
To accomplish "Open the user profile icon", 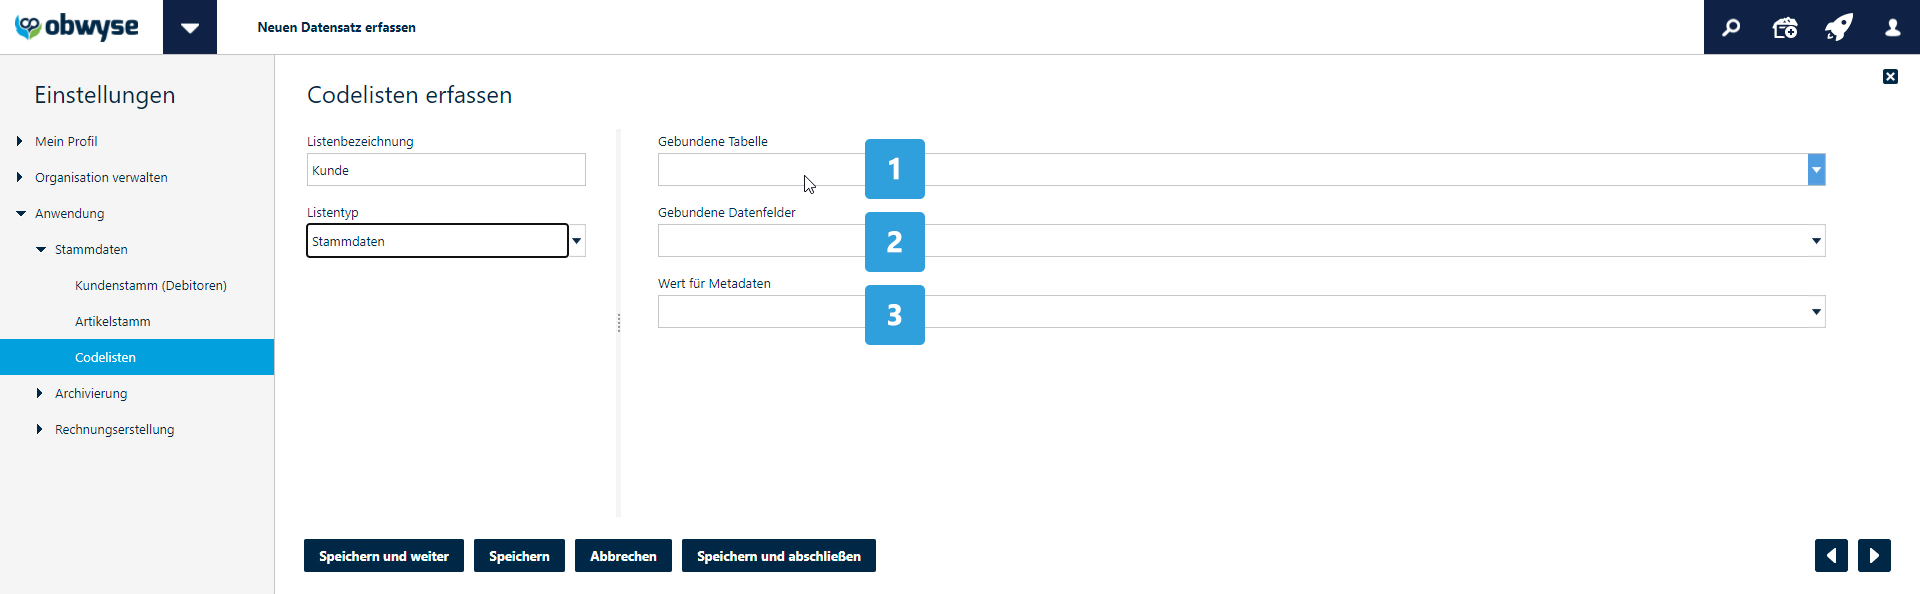I will [x=1893, y=28].
